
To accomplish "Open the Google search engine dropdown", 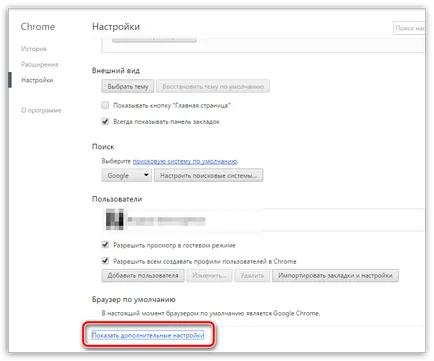I will [x=127, y=175].
